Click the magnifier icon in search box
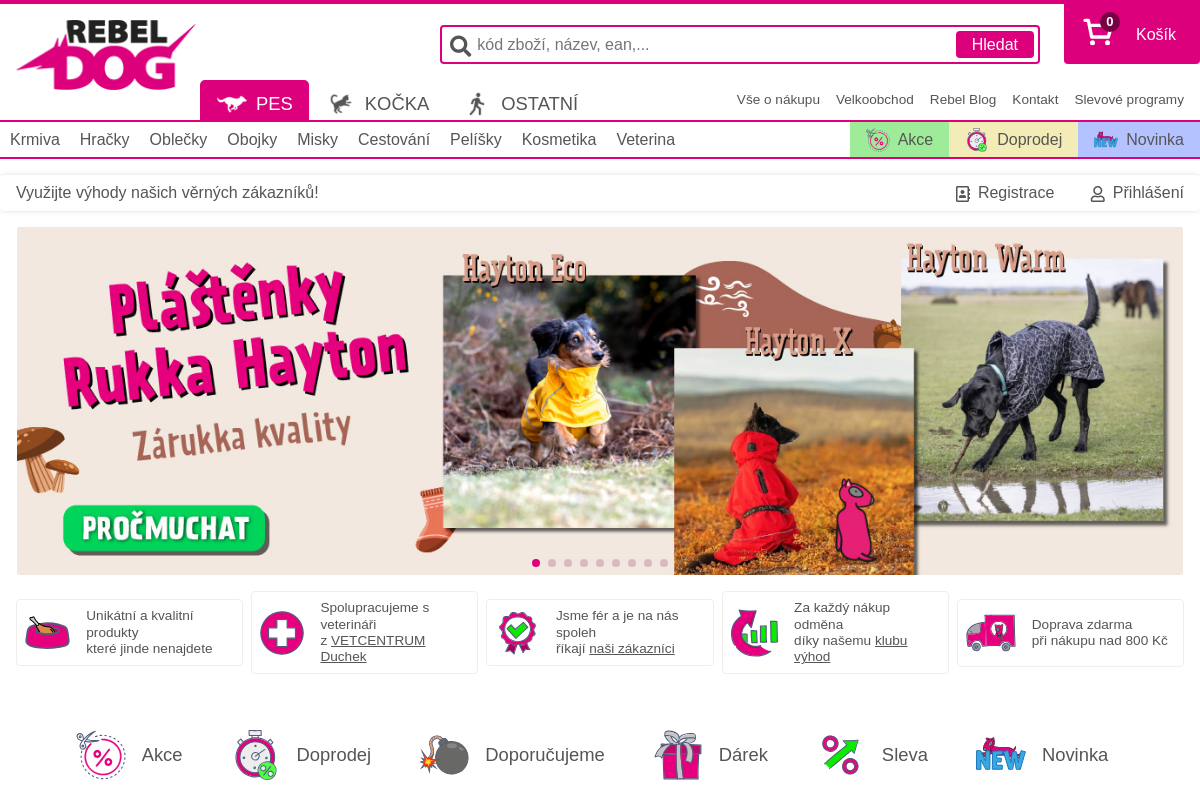Viewport: 1200px width, 800px height. tap(460, 45)
